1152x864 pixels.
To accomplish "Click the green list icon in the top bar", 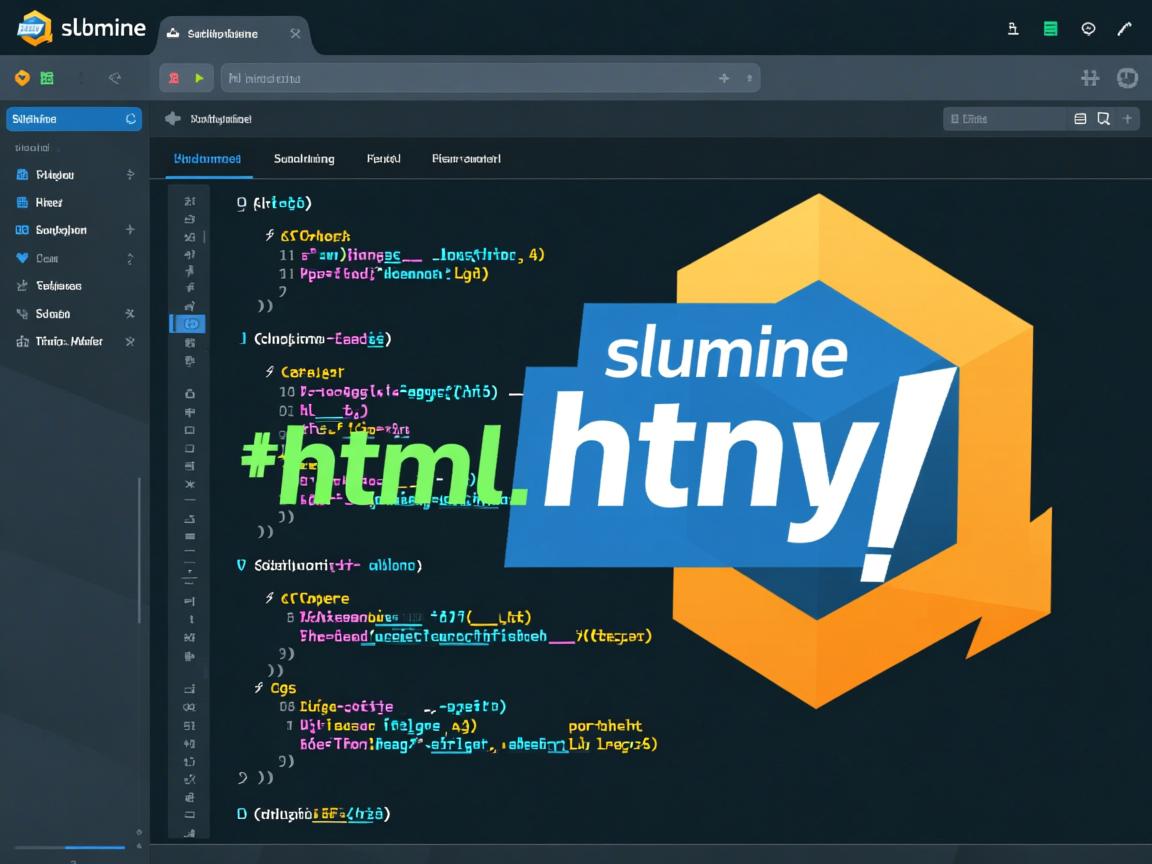I will (1050, 29).
